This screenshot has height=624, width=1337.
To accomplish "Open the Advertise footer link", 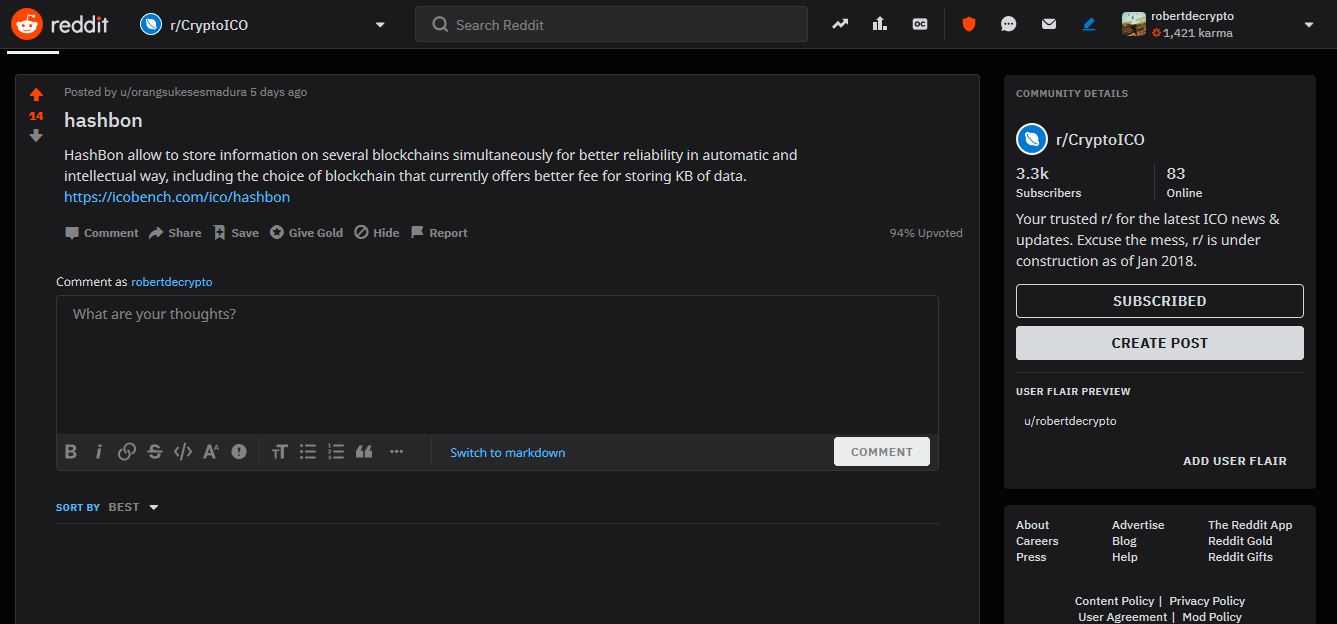I will click(x=1138, y=525).
